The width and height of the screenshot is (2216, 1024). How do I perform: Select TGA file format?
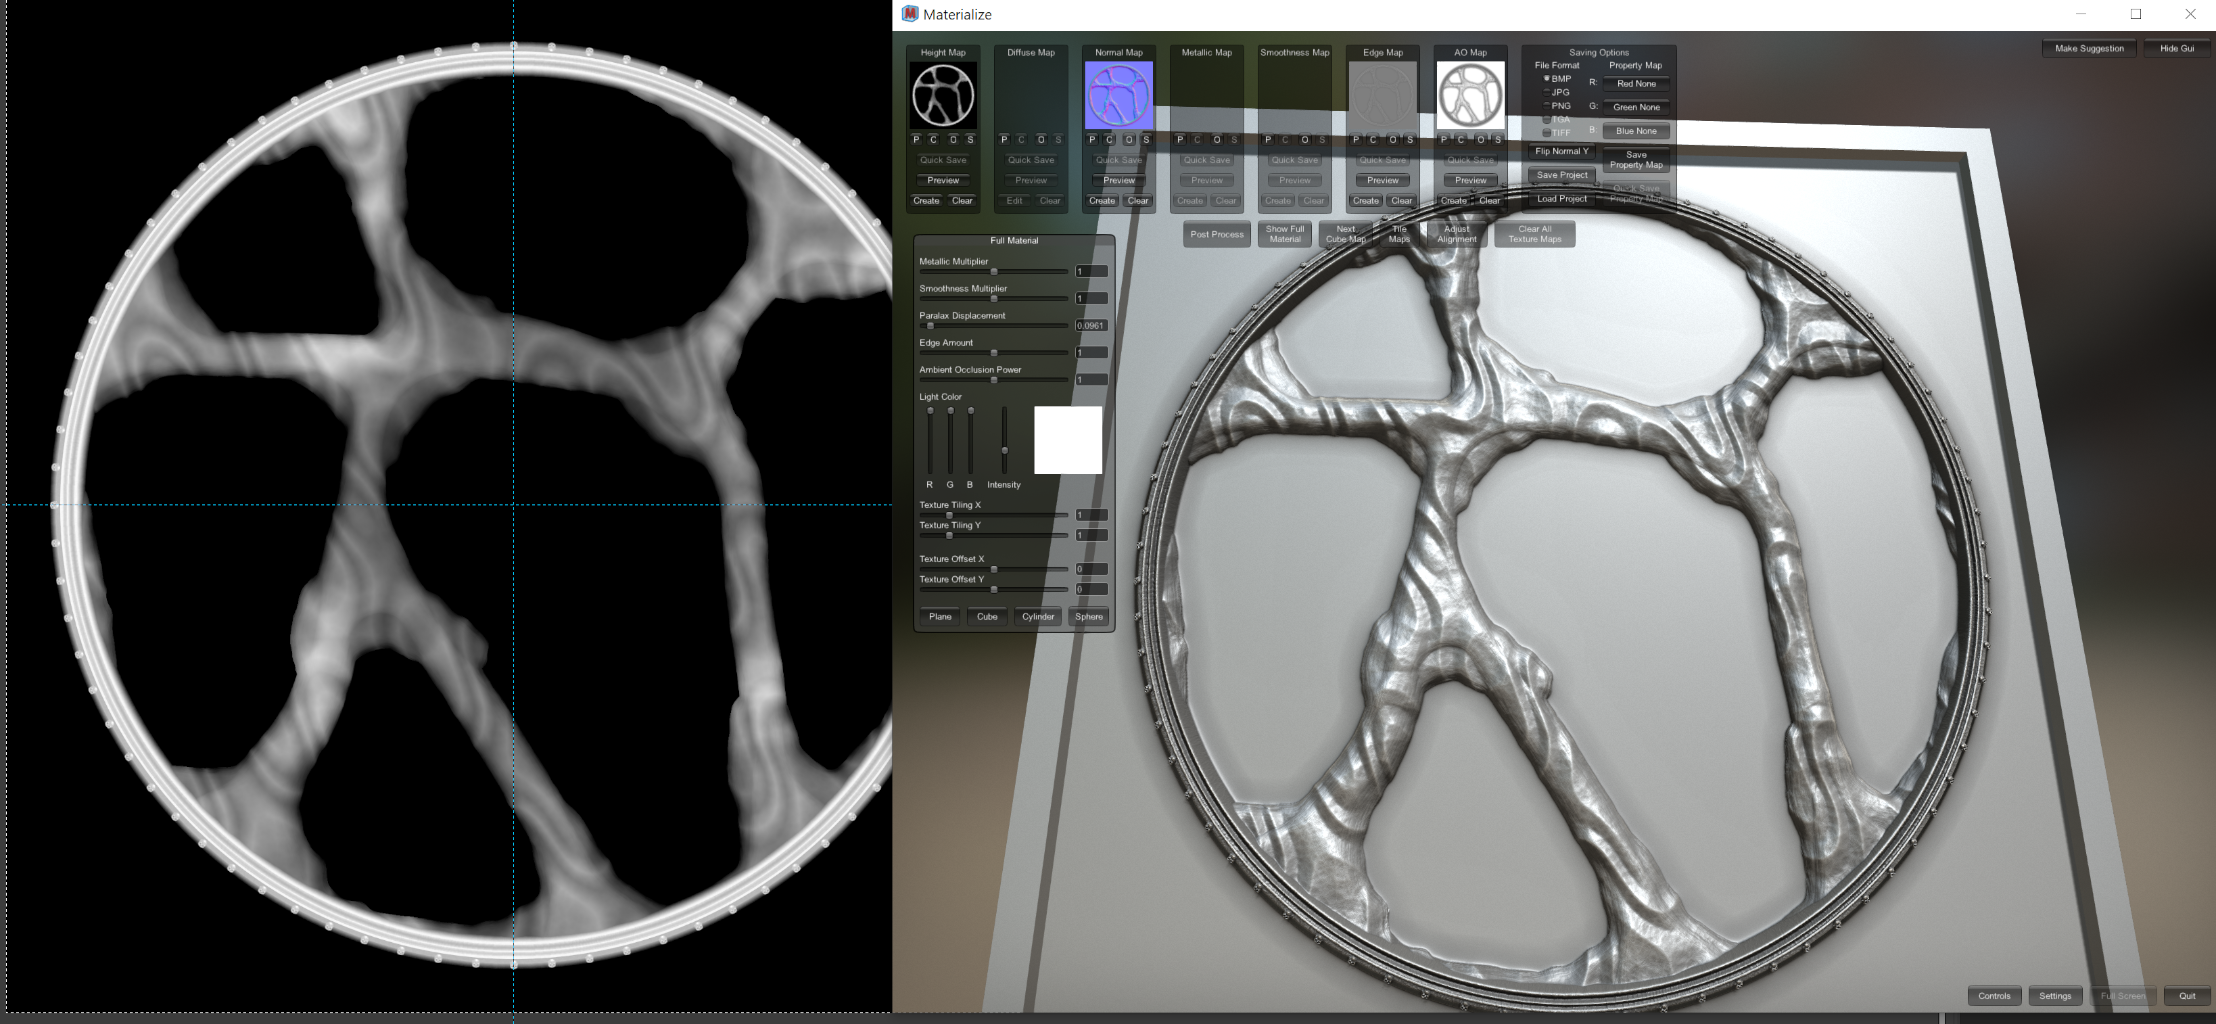(x=1557, y=119)
